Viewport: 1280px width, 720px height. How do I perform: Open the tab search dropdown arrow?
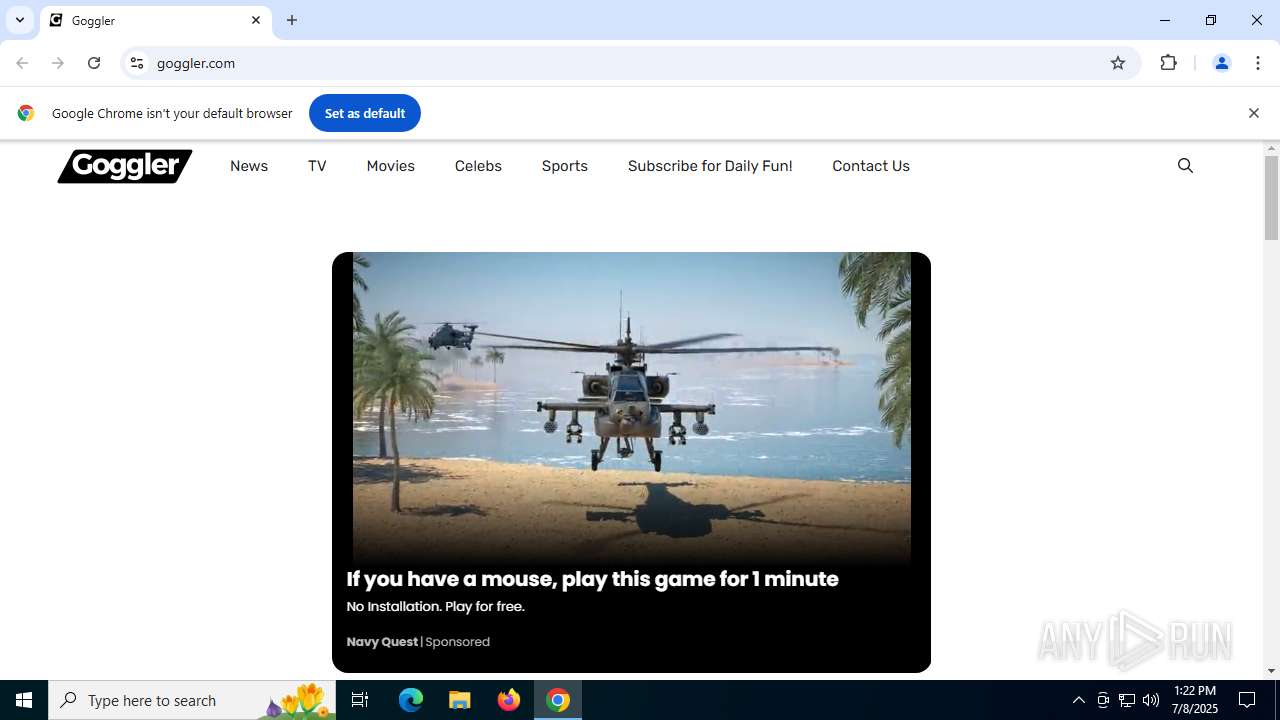pos(20,20)
